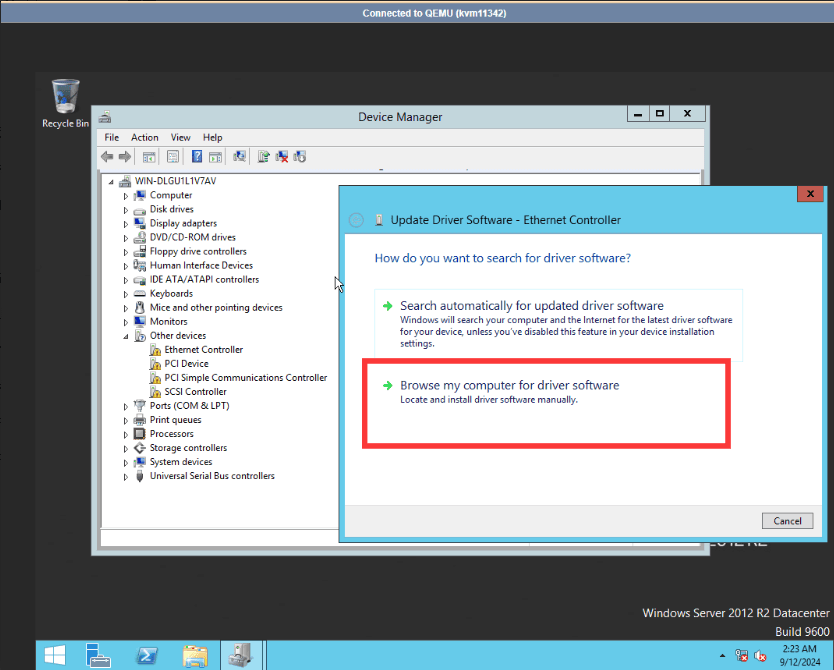Viewport: 834px width, 670px height.
Task: Select the Monitors category
Action: [x=168, y=322]
